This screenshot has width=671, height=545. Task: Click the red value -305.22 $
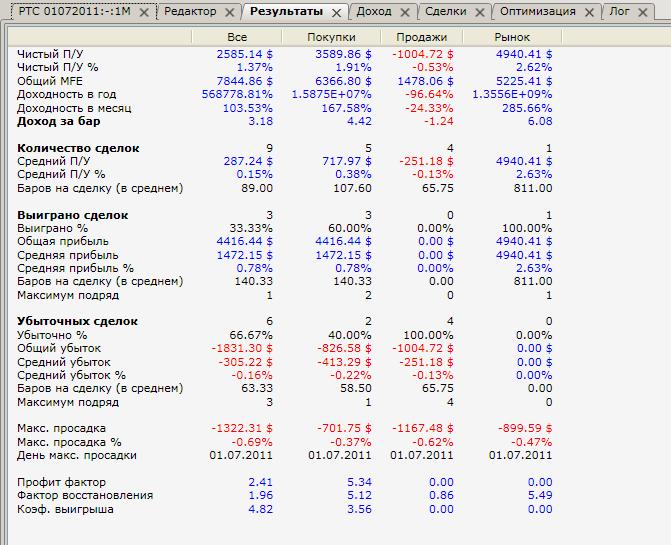pyautogui.click(x=245, y=362)
